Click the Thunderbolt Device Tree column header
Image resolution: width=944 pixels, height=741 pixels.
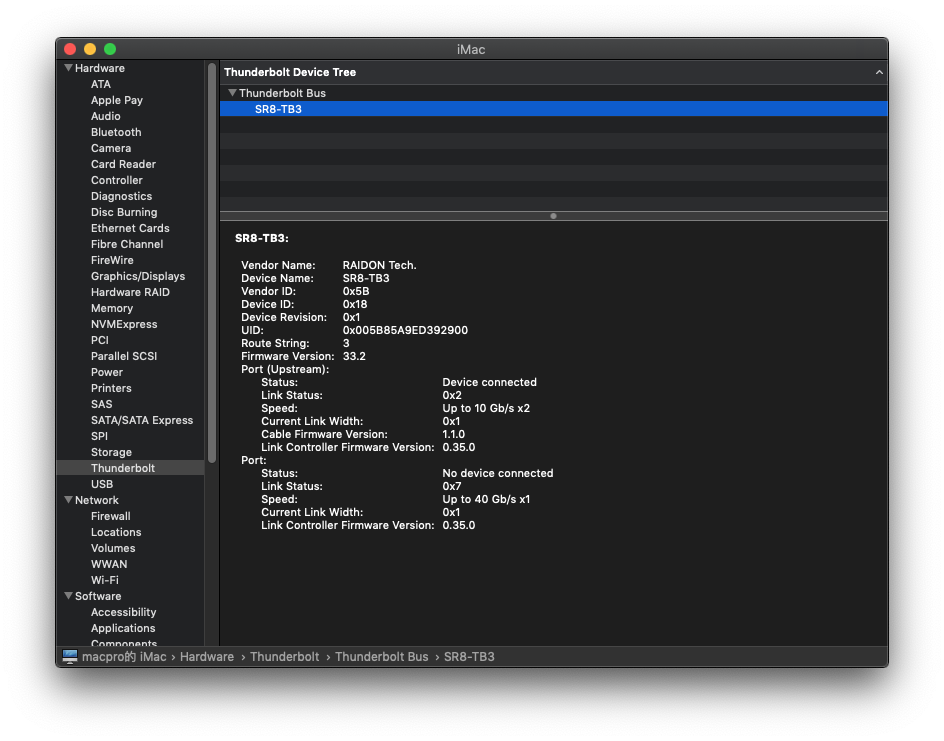pos(290,72)
